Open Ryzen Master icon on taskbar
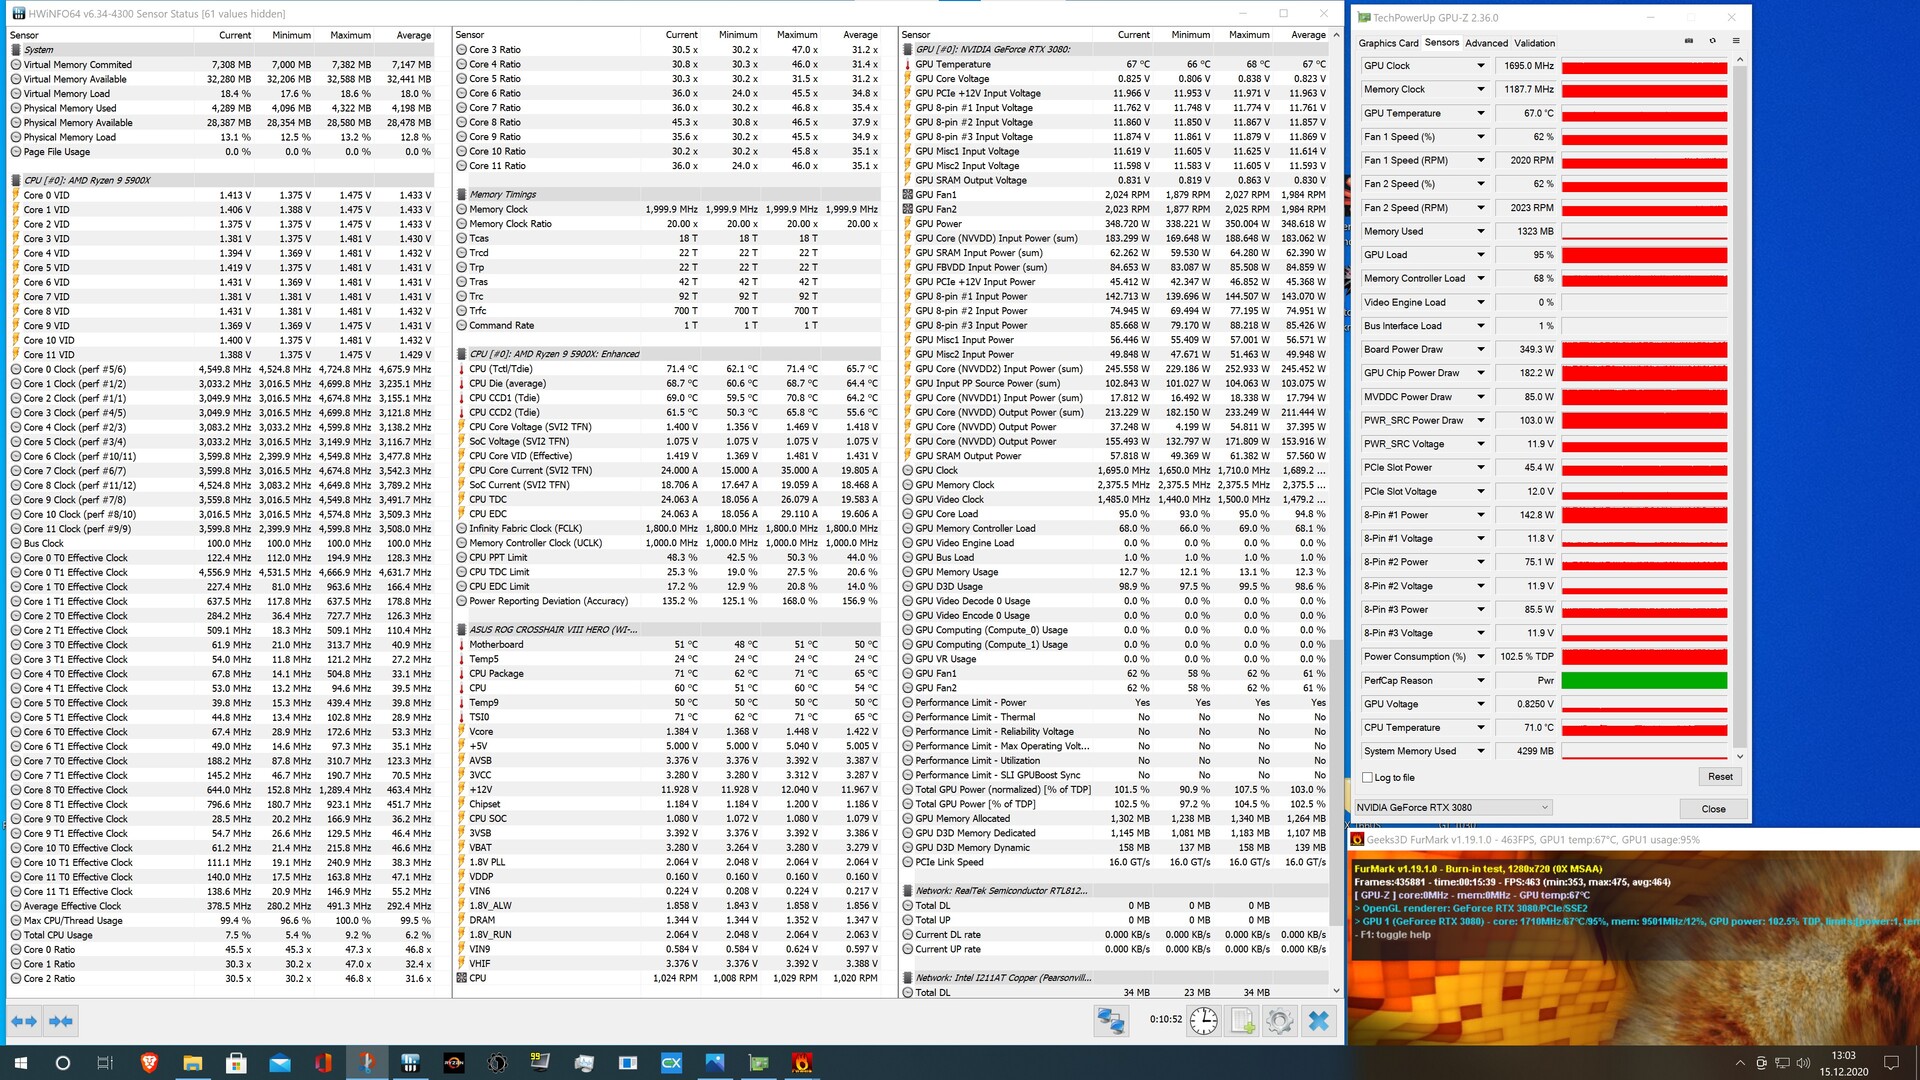This screenshot has width=1920, height=1080. coord(454,1063)
